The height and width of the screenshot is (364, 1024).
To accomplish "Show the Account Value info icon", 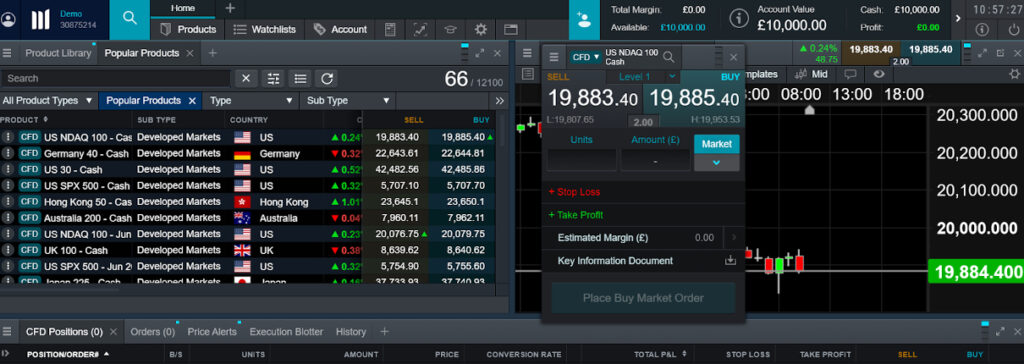I will pos(739,19).
